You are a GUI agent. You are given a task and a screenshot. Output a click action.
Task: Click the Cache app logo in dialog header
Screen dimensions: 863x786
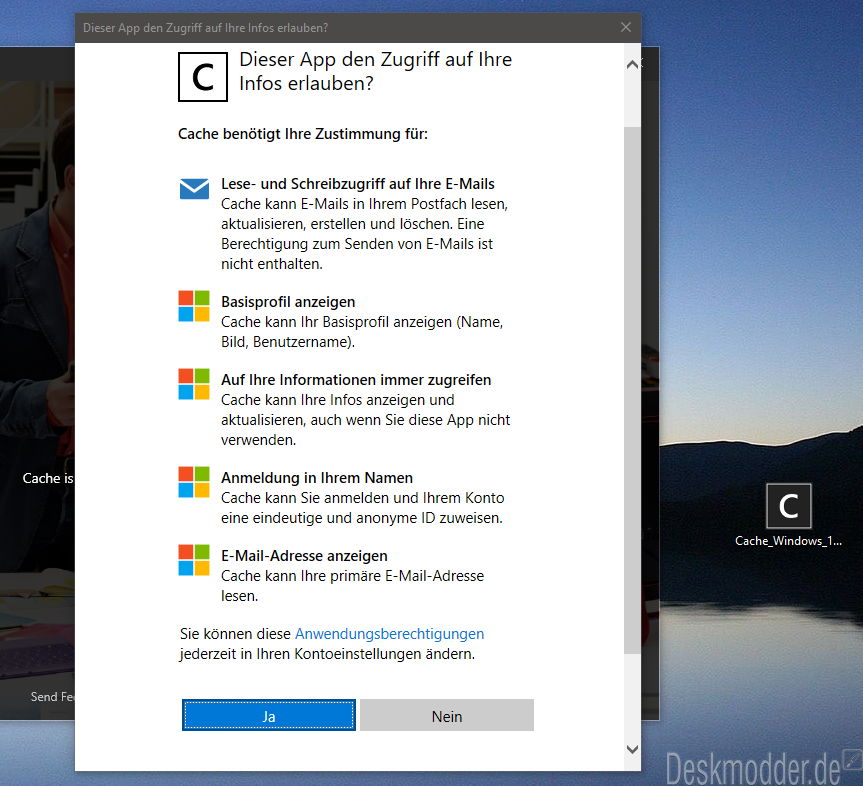[x=203, y=77]
